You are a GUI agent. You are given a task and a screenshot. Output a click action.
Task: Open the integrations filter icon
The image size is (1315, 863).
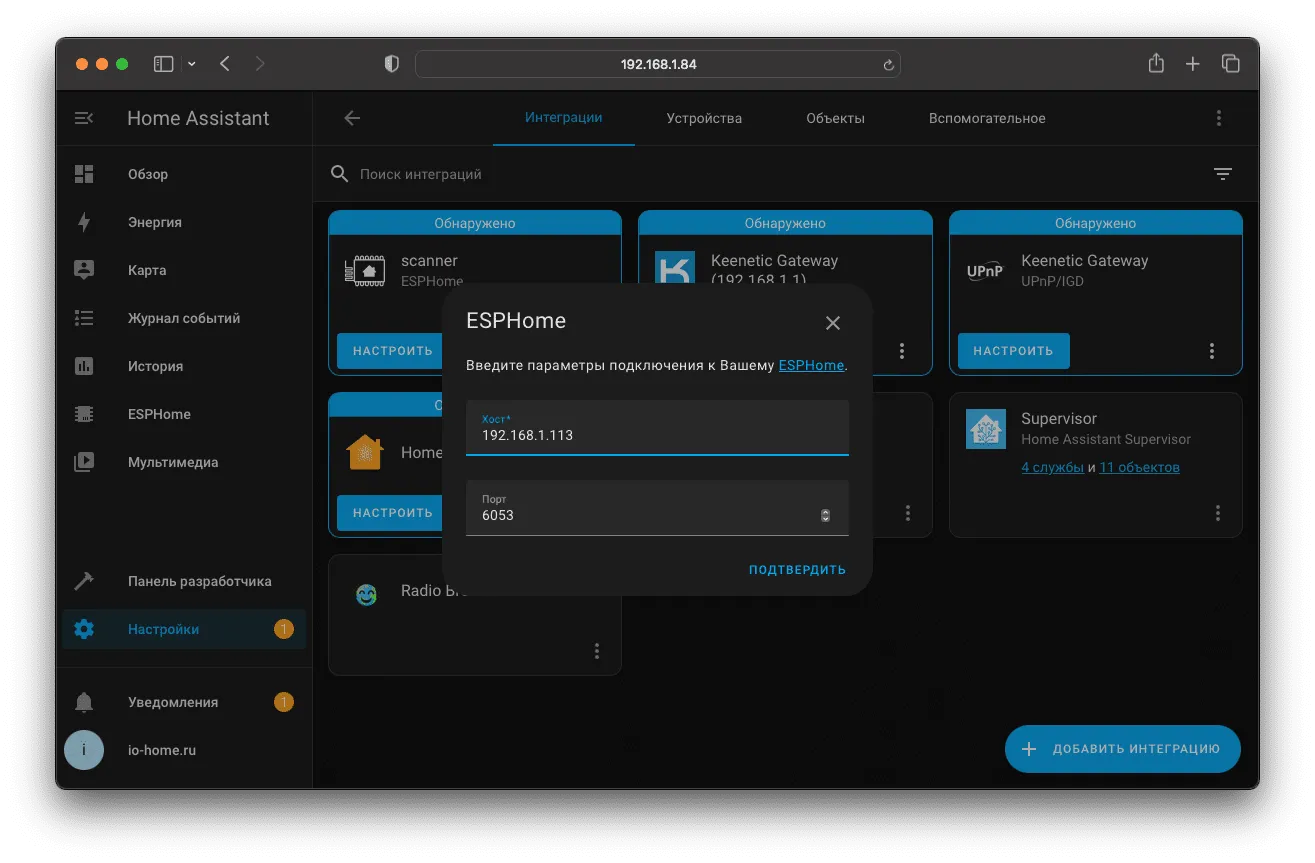1223,174
